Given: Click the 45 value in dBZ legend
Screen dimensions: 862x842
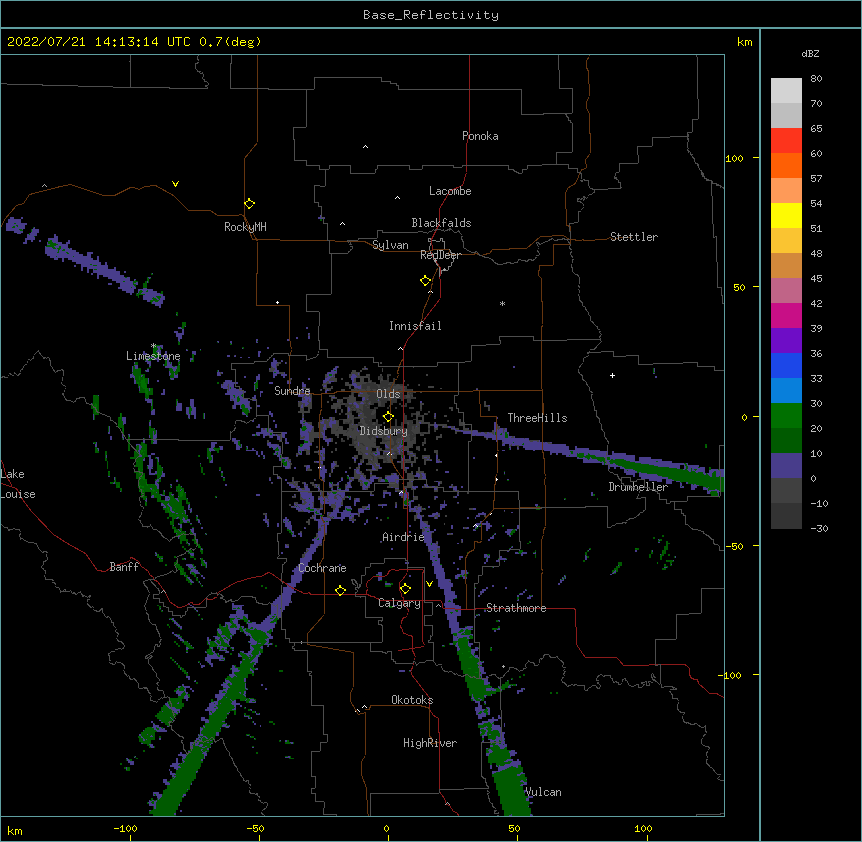Looking at the screenshot, I should pyautogui.click(x=816, y=278).
